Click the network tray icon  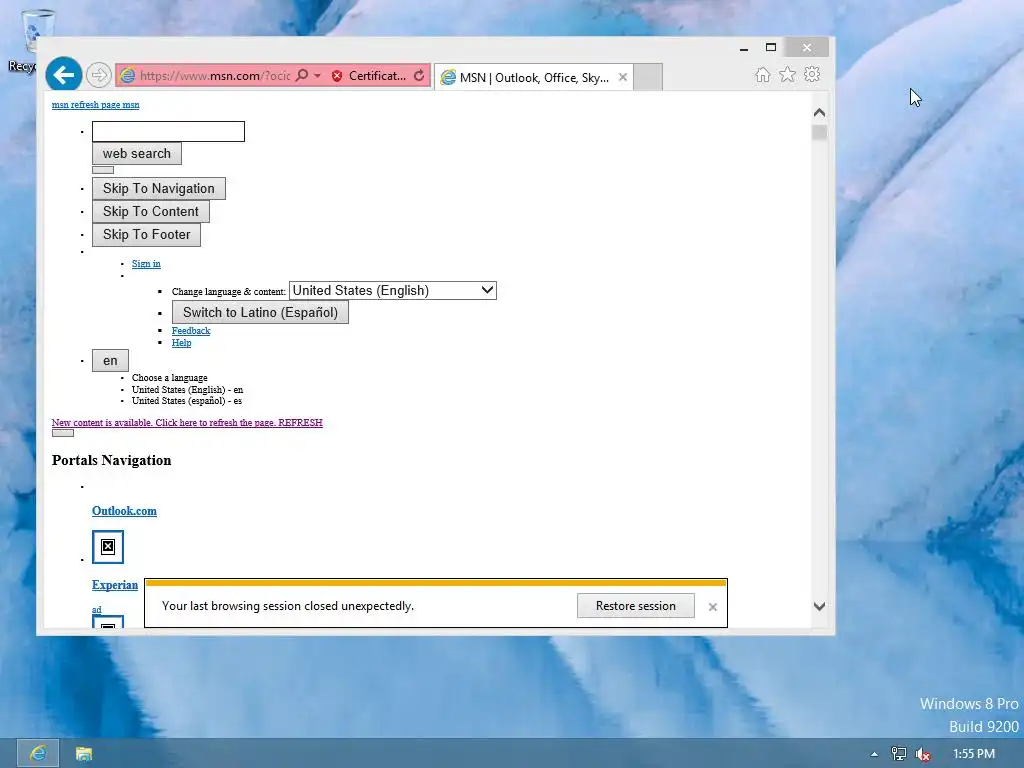click(899, 754)
